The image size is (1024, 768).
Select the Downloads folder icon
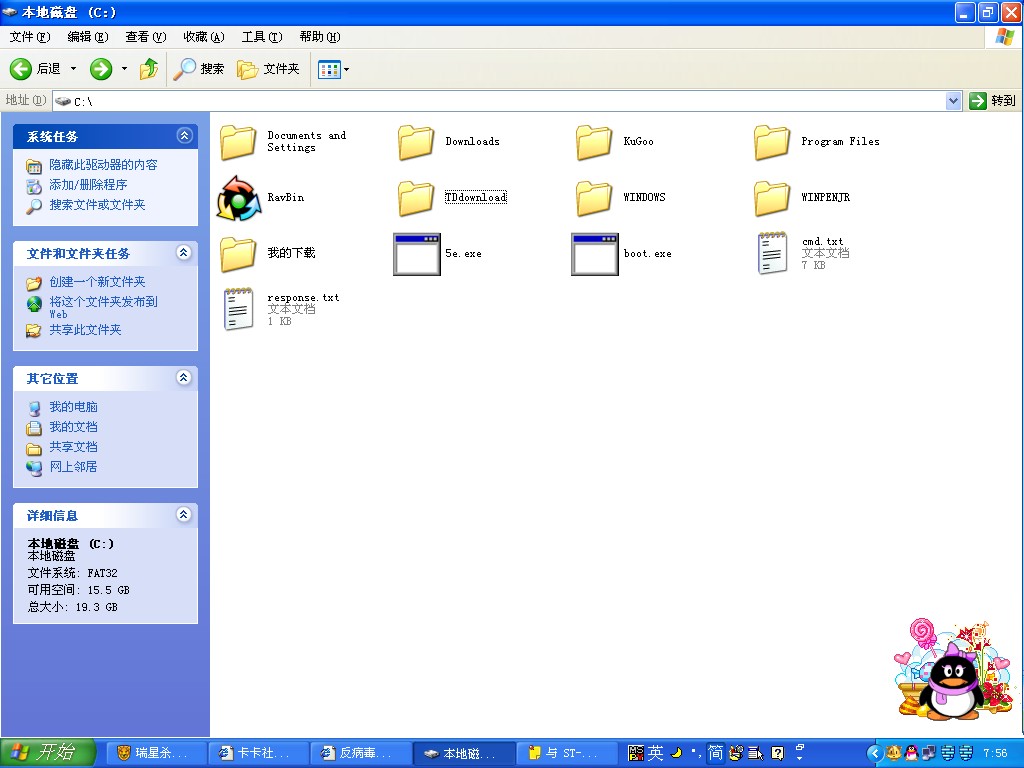tap(416, 142)
